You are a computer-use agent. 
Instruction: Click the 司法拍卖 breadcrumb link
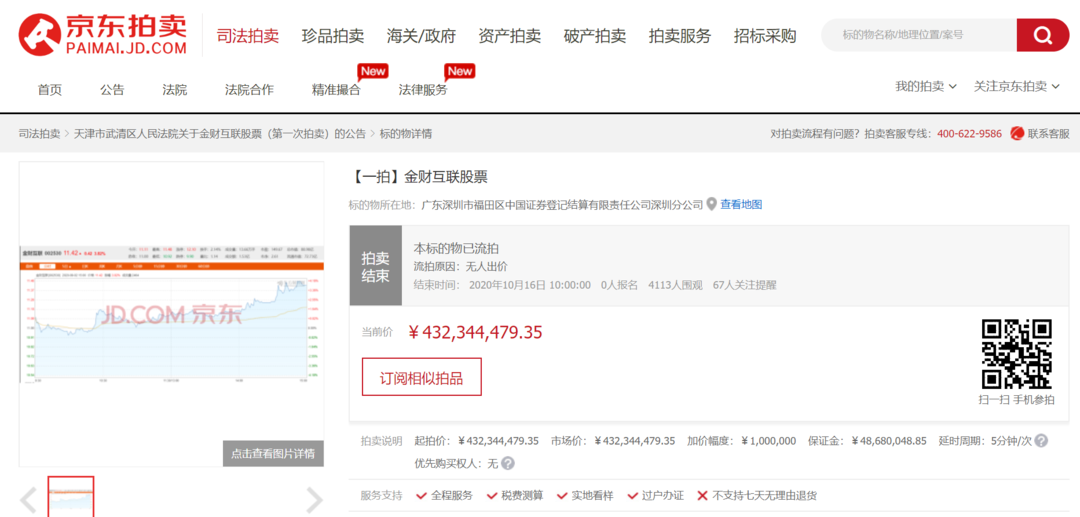pos(39,134)
